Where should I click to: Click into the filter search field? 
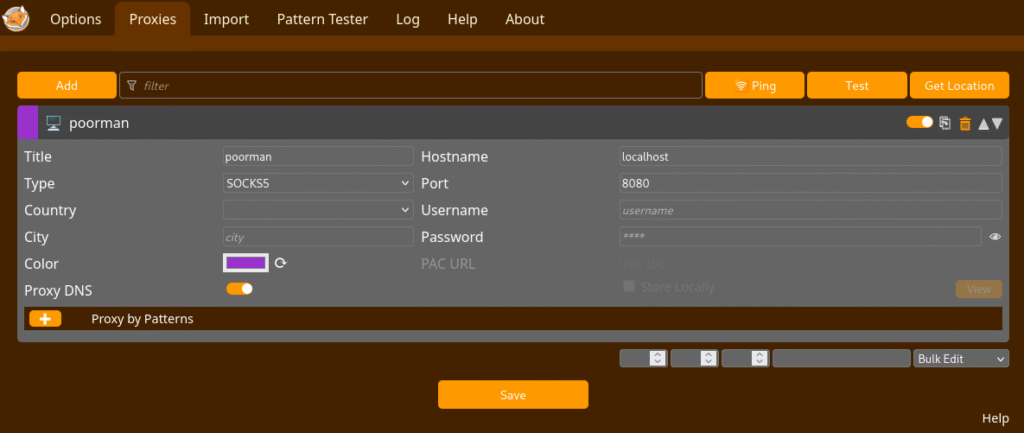pos(410,86)
